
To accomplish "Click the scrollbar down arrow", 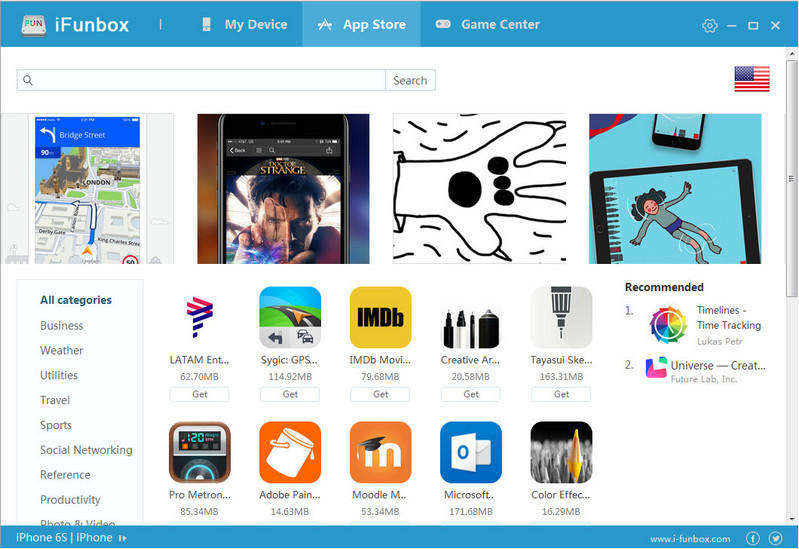I will pyautogui.click(x=791, y=519).
